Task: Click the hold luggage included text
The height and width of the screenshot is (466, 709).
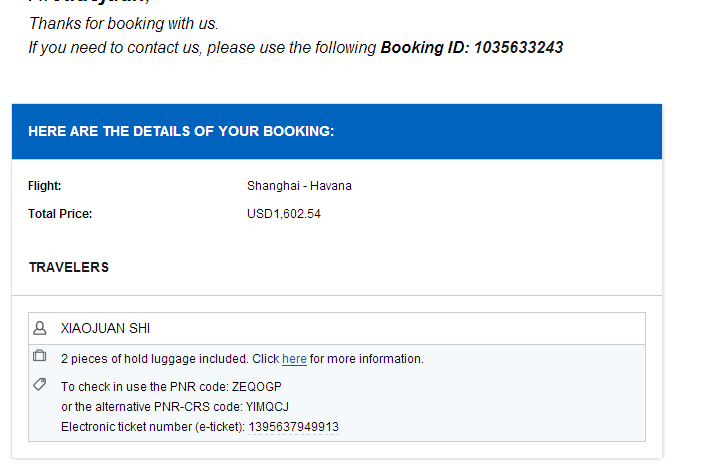Action: point(155,359)
